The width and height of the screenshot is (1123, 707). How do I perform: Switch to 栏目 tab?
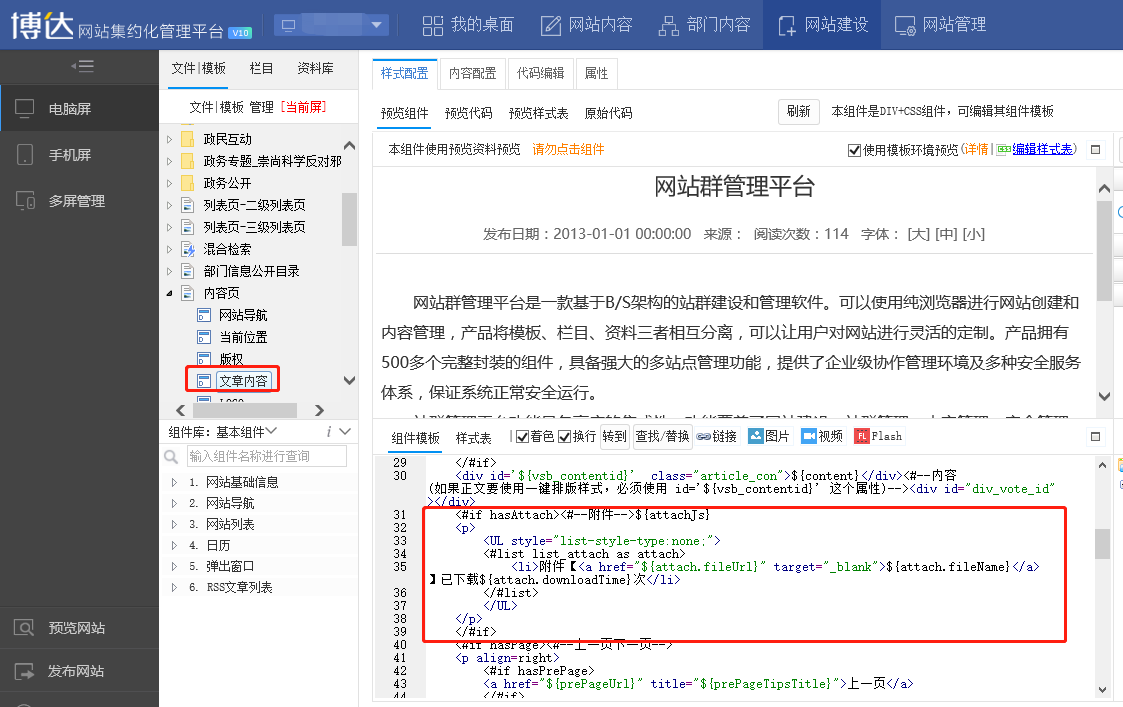tap(261, 68)
